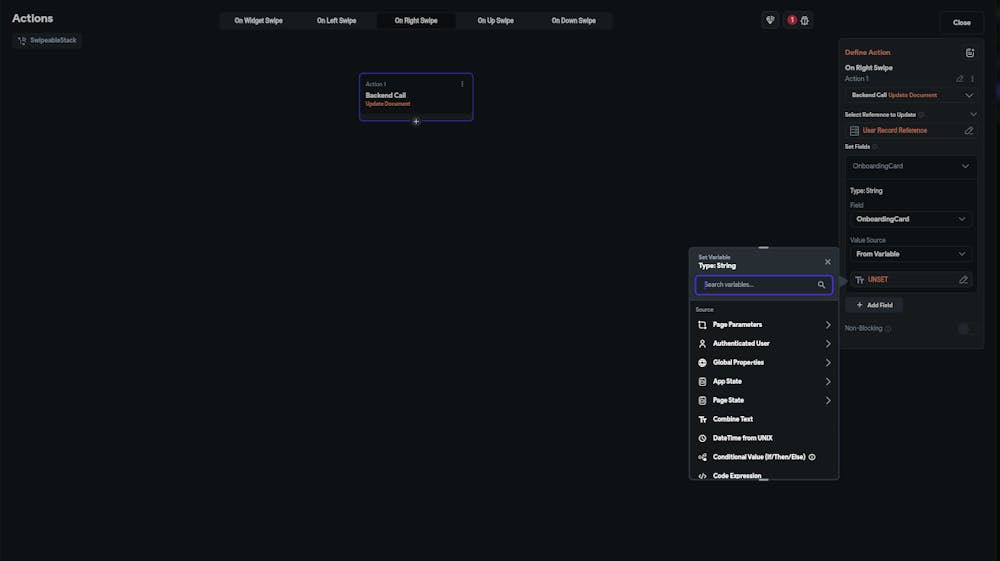Viewport: 1000px width, 561px height.
Task: Show info next to Set Fields
Action: click(x=874, y=147)
